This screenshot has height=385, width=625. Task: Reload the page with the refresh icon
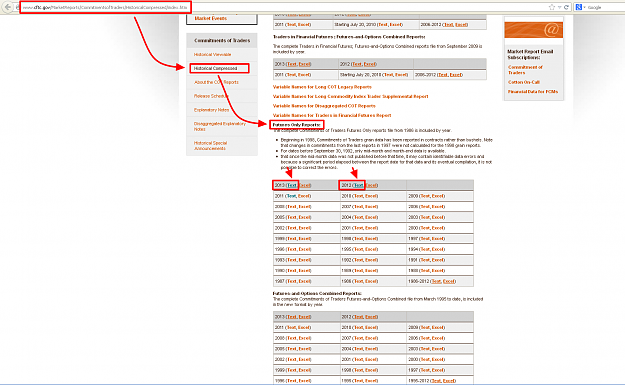[x=566, y=7]
